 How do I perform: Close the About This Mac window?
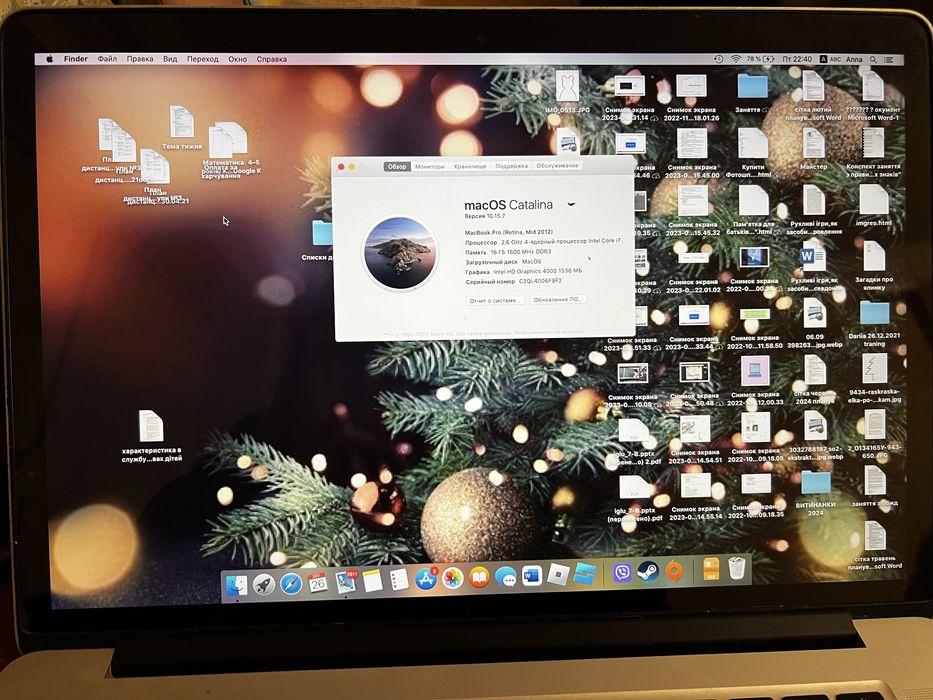tap(341, 167)
